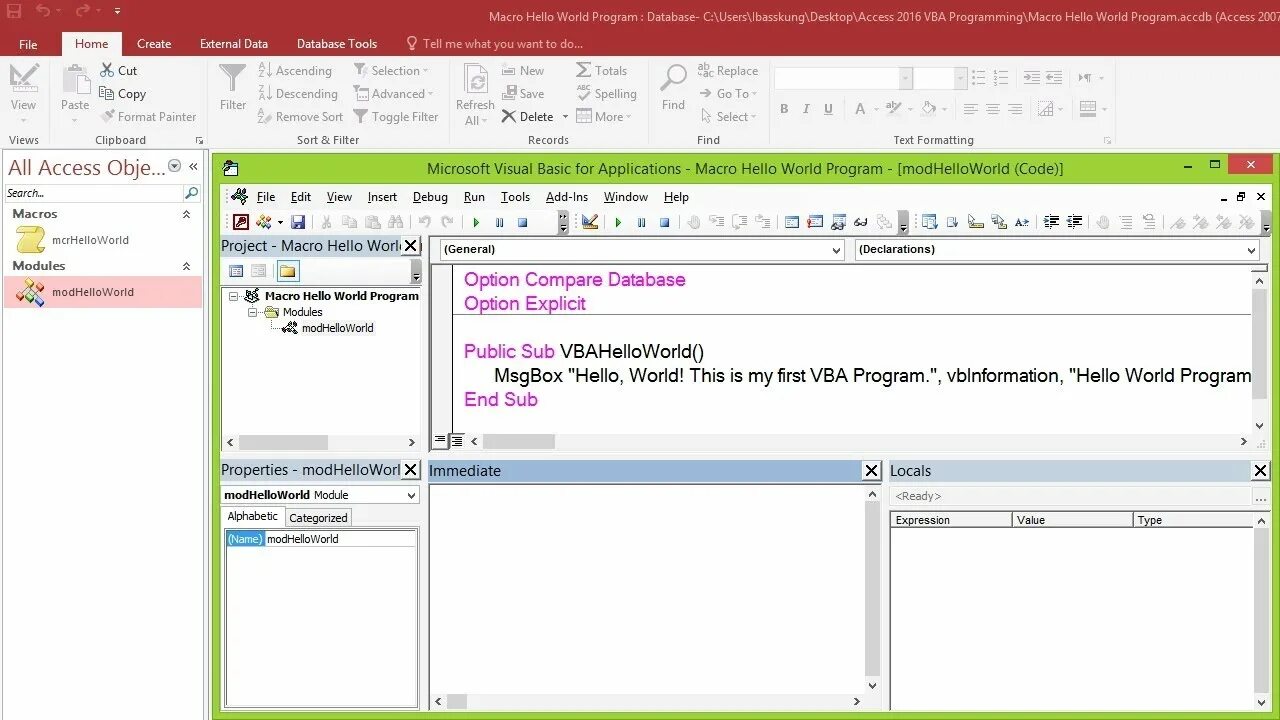Open the (General) object dropdown

837,250
